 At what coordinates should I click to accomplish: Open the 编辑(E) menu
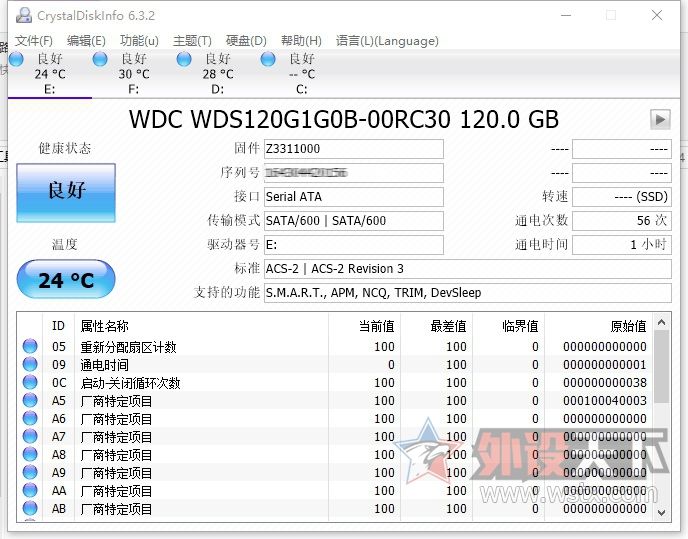coord(86,41)
